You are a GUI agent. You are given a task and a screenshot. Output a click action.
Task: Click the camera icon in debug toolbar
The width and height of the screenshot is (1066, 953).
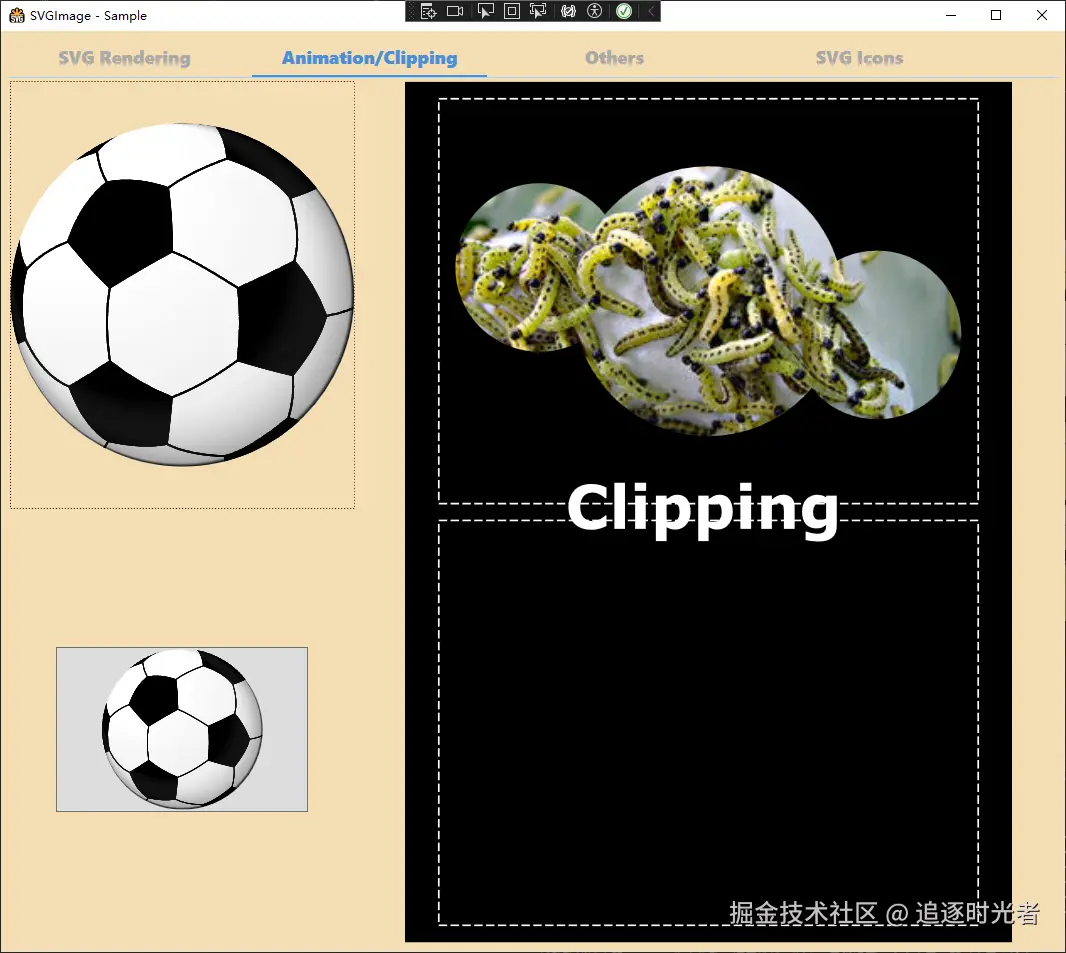tap(455, 11)
